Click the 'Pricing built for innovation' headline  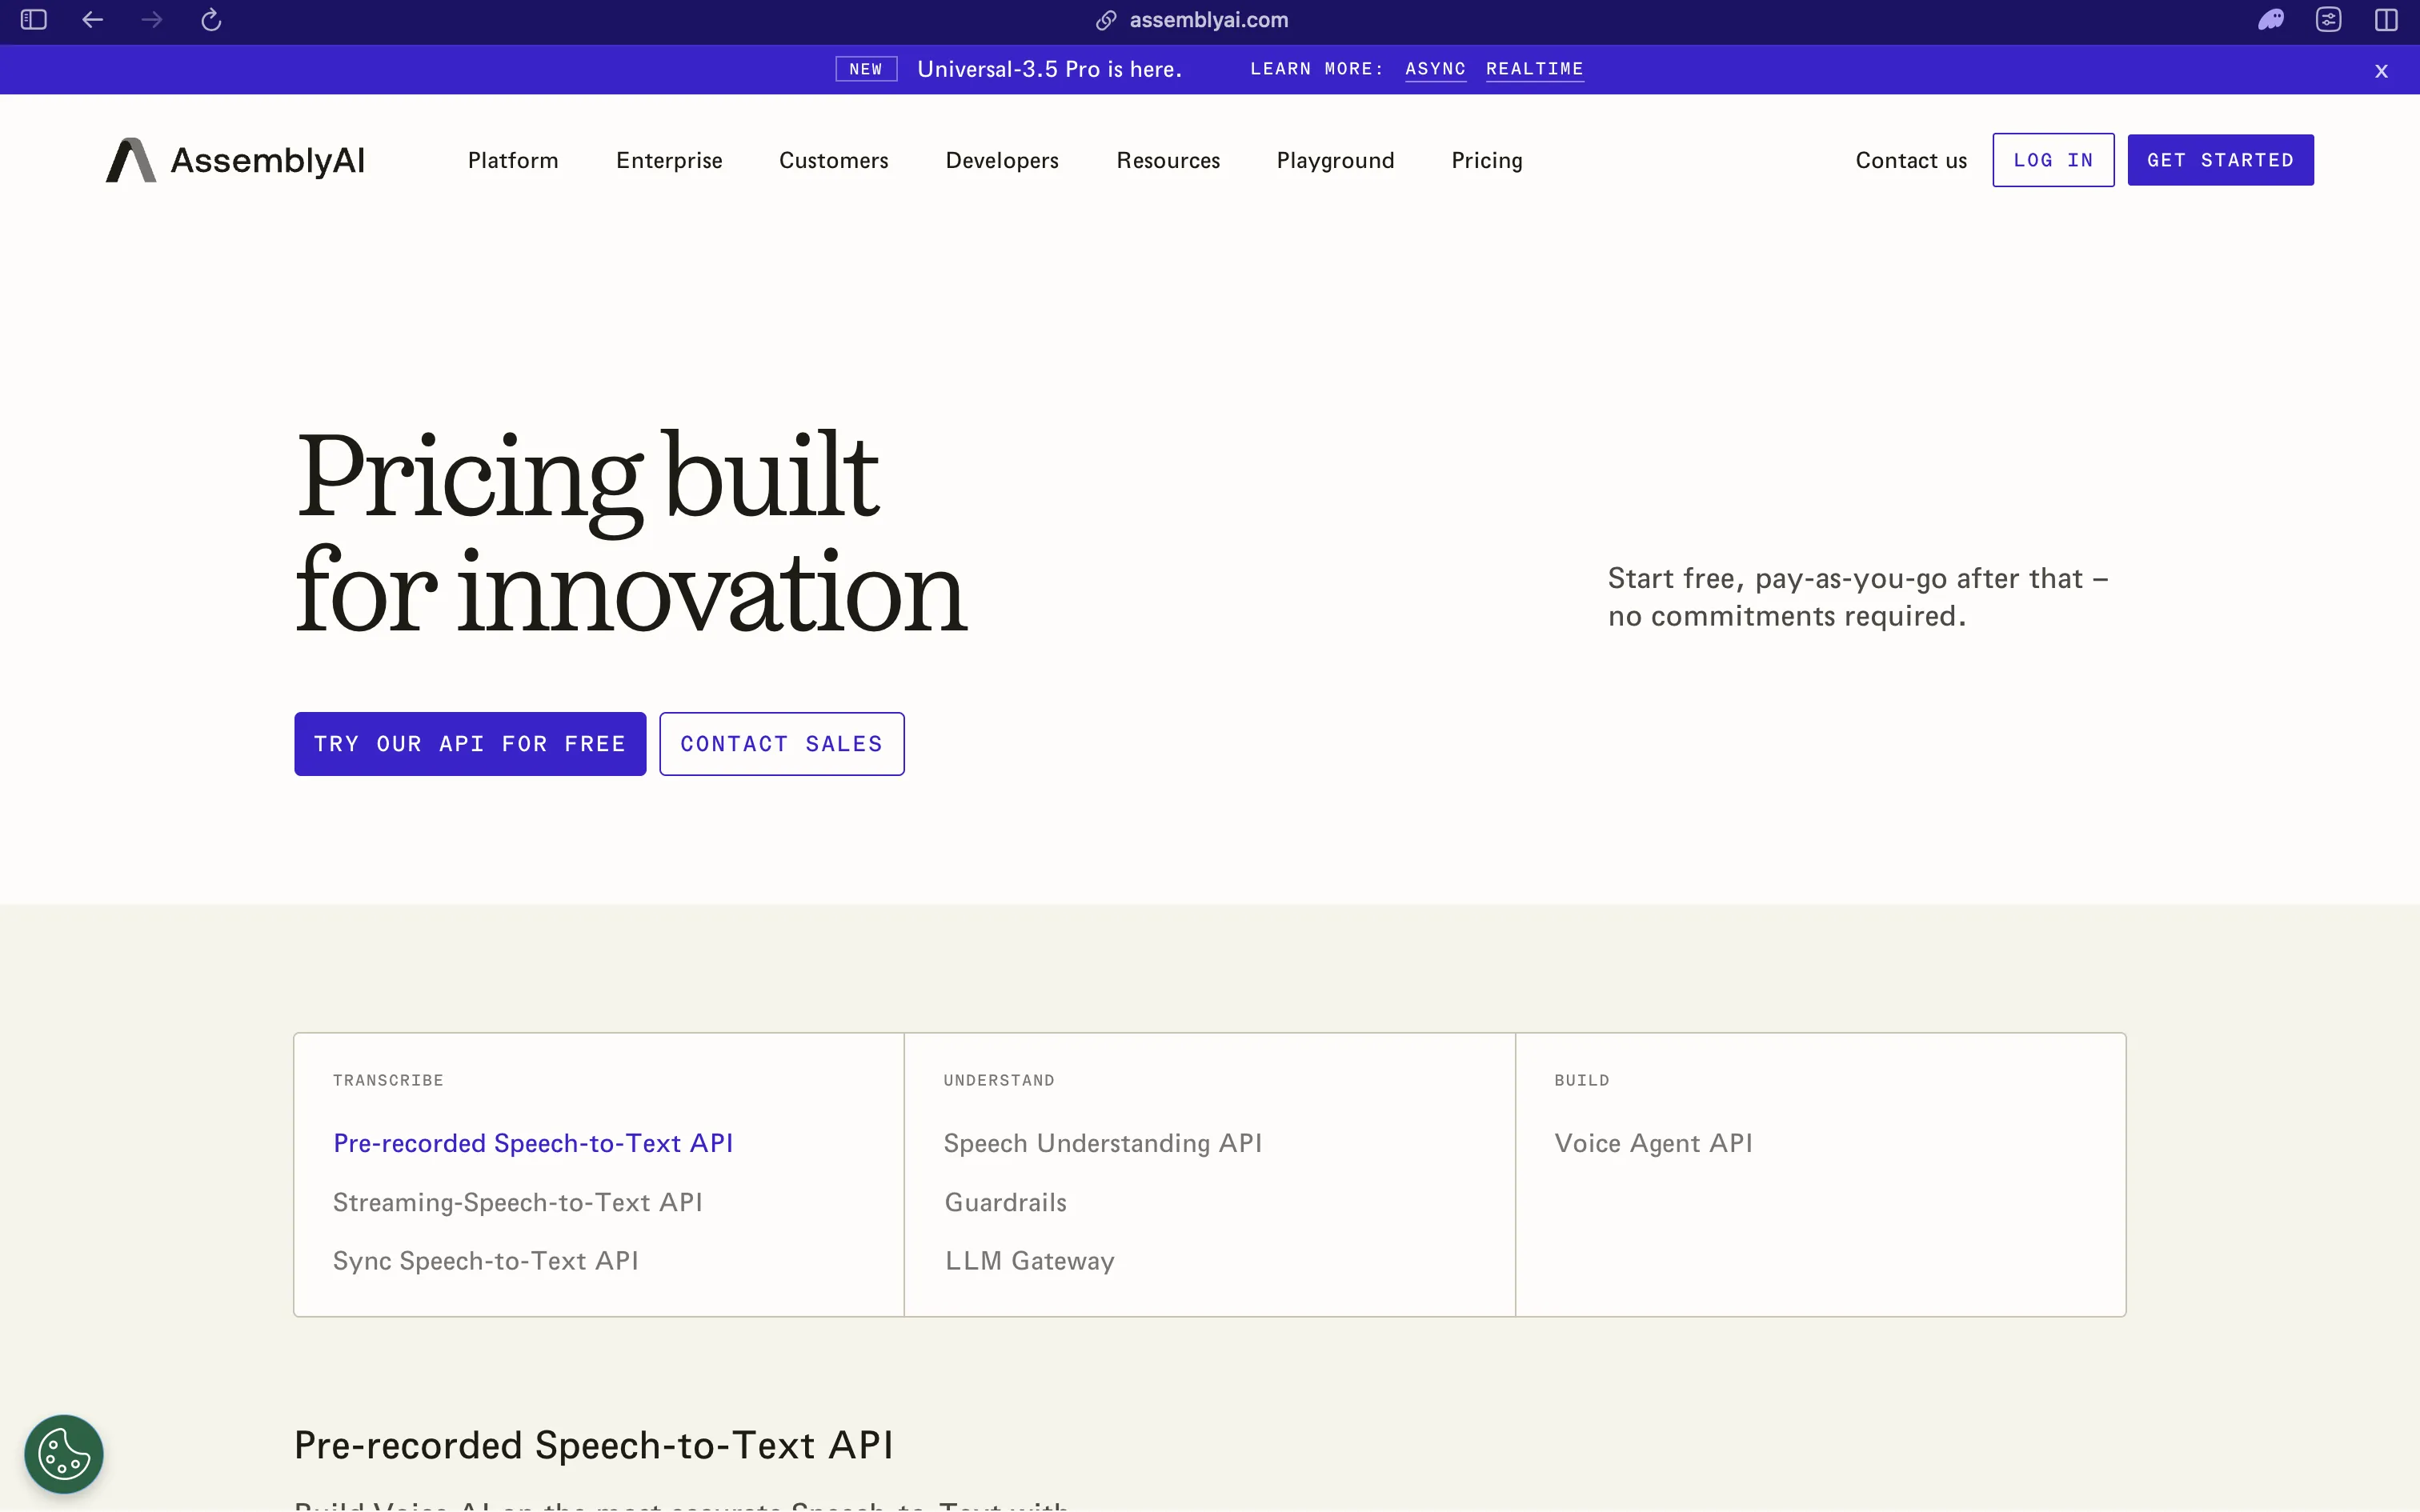pos(631,531)
